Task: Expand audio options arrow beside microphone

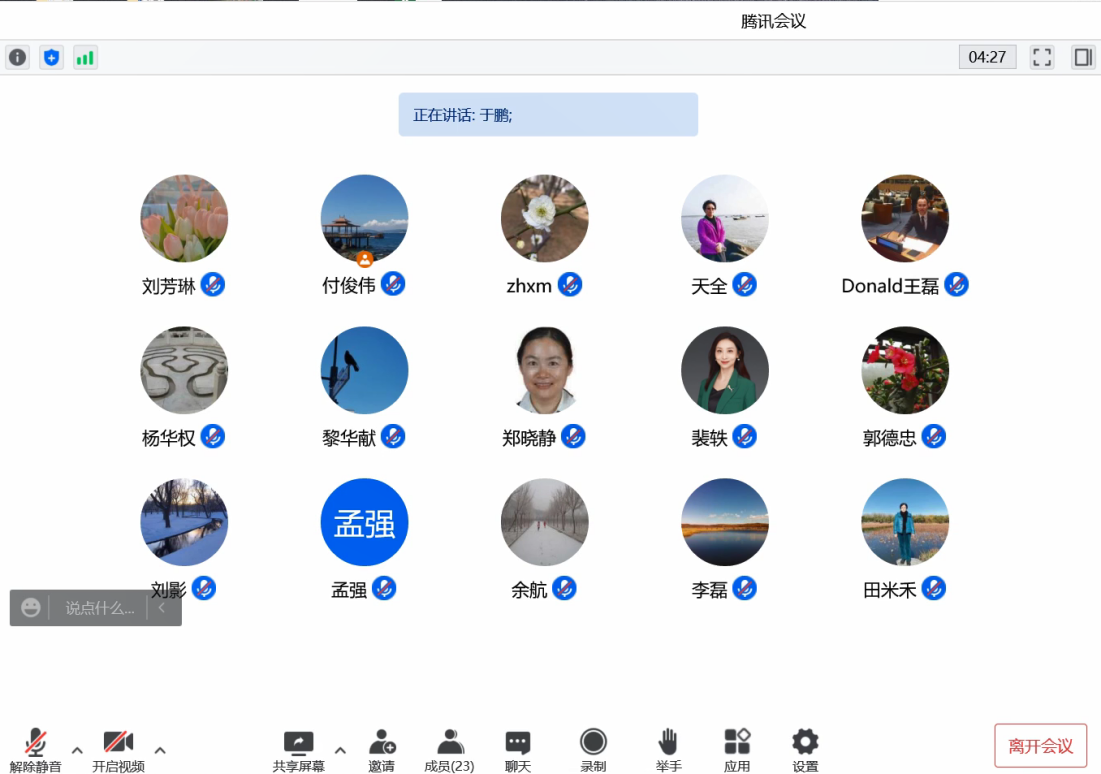Action: (77, 750)
